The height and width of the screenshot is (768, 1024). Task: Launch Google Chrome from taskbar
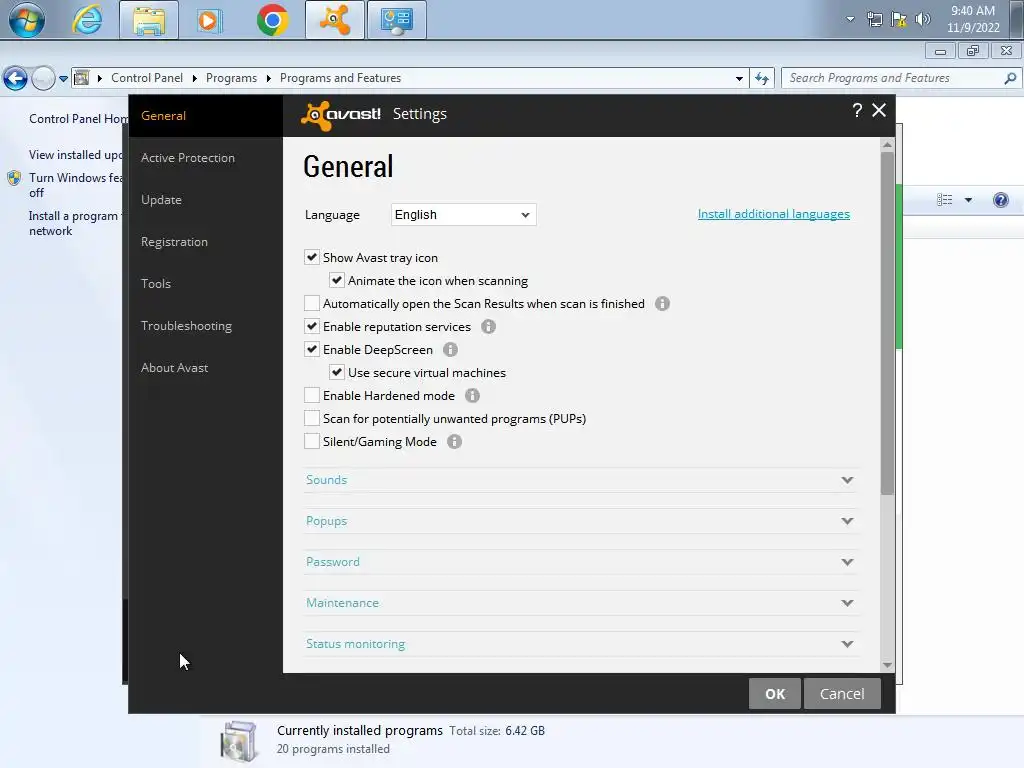point(272,20)
